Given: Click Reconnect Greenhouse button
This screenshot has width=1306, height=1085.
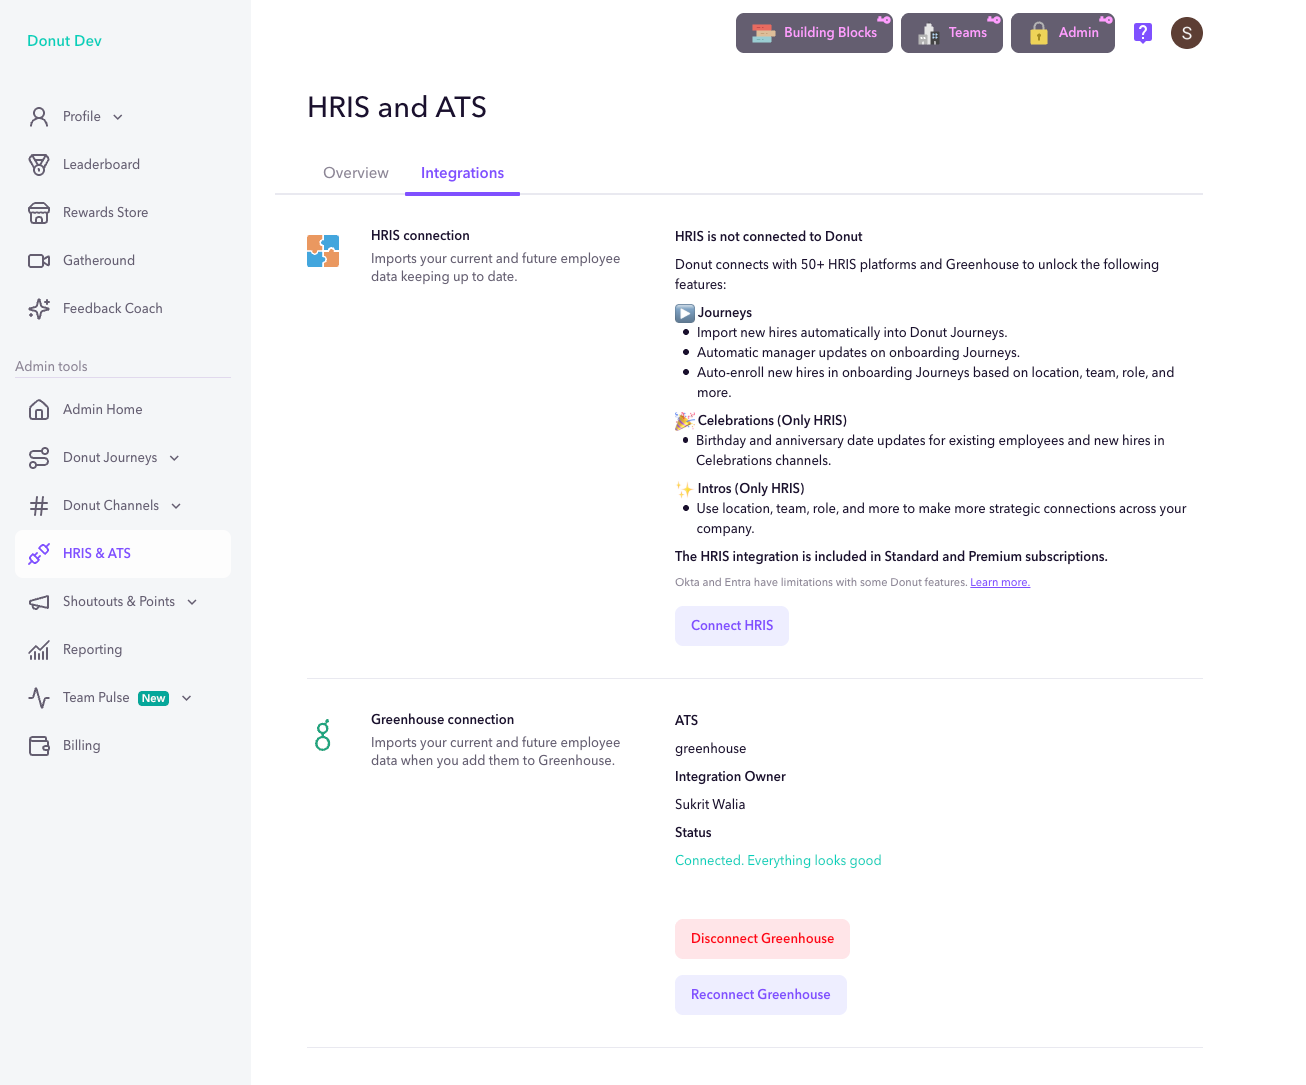Looking at the screenshot, I should click(761, 995).
